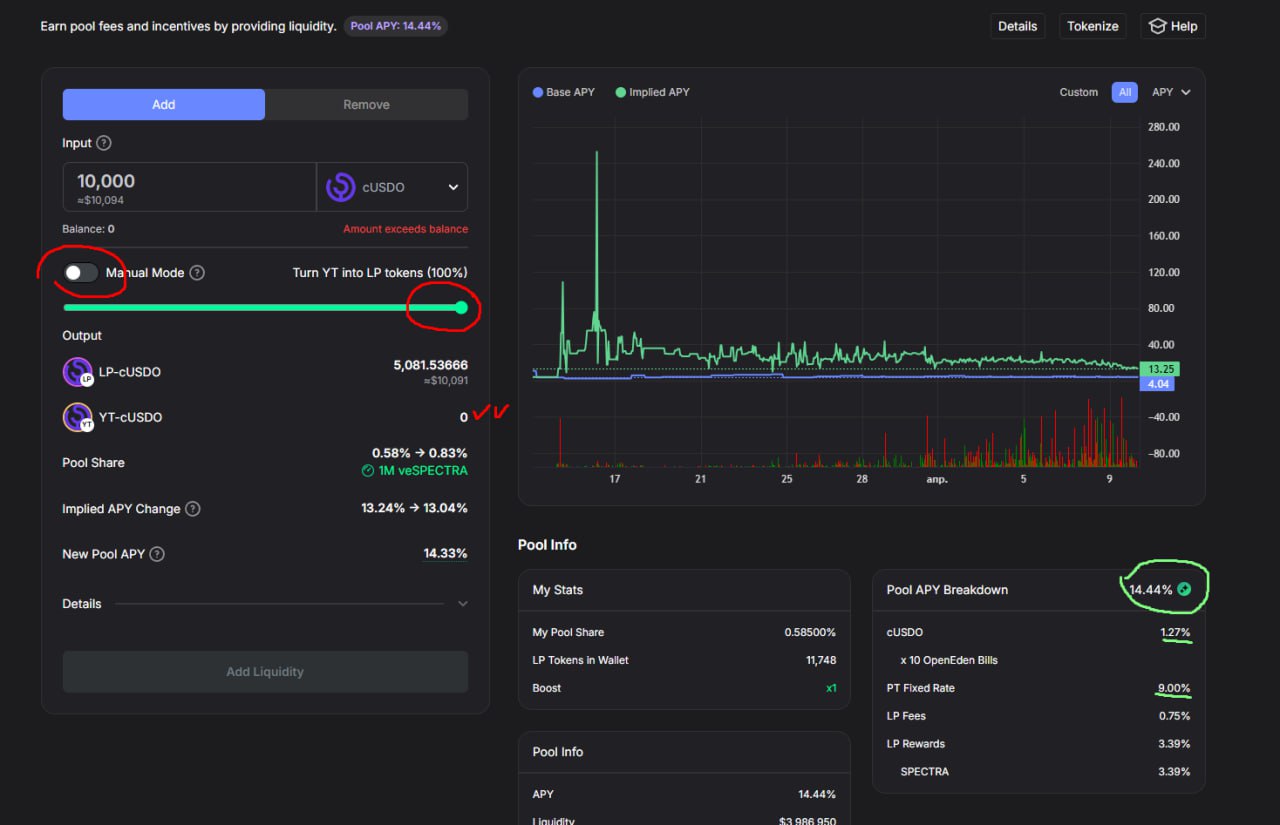Open the Help button at top
This screenshot has height=825, width=1280.
(1173, 26)
